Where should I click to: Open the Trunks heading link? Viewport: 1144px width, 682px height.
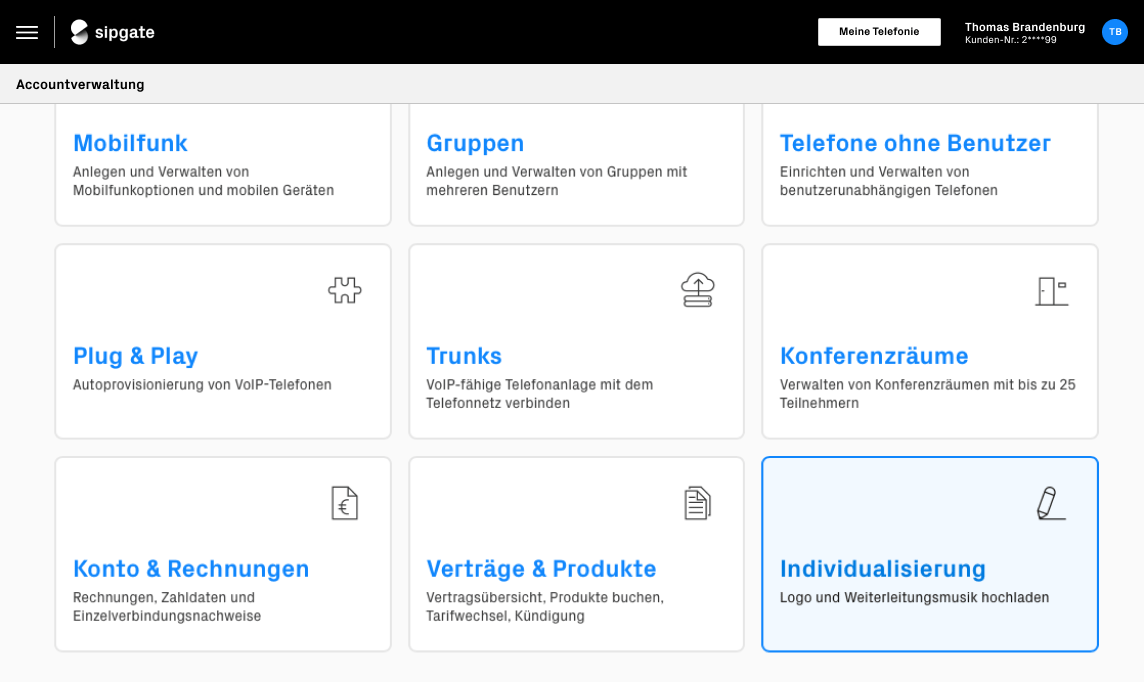(x=464, y=356)
